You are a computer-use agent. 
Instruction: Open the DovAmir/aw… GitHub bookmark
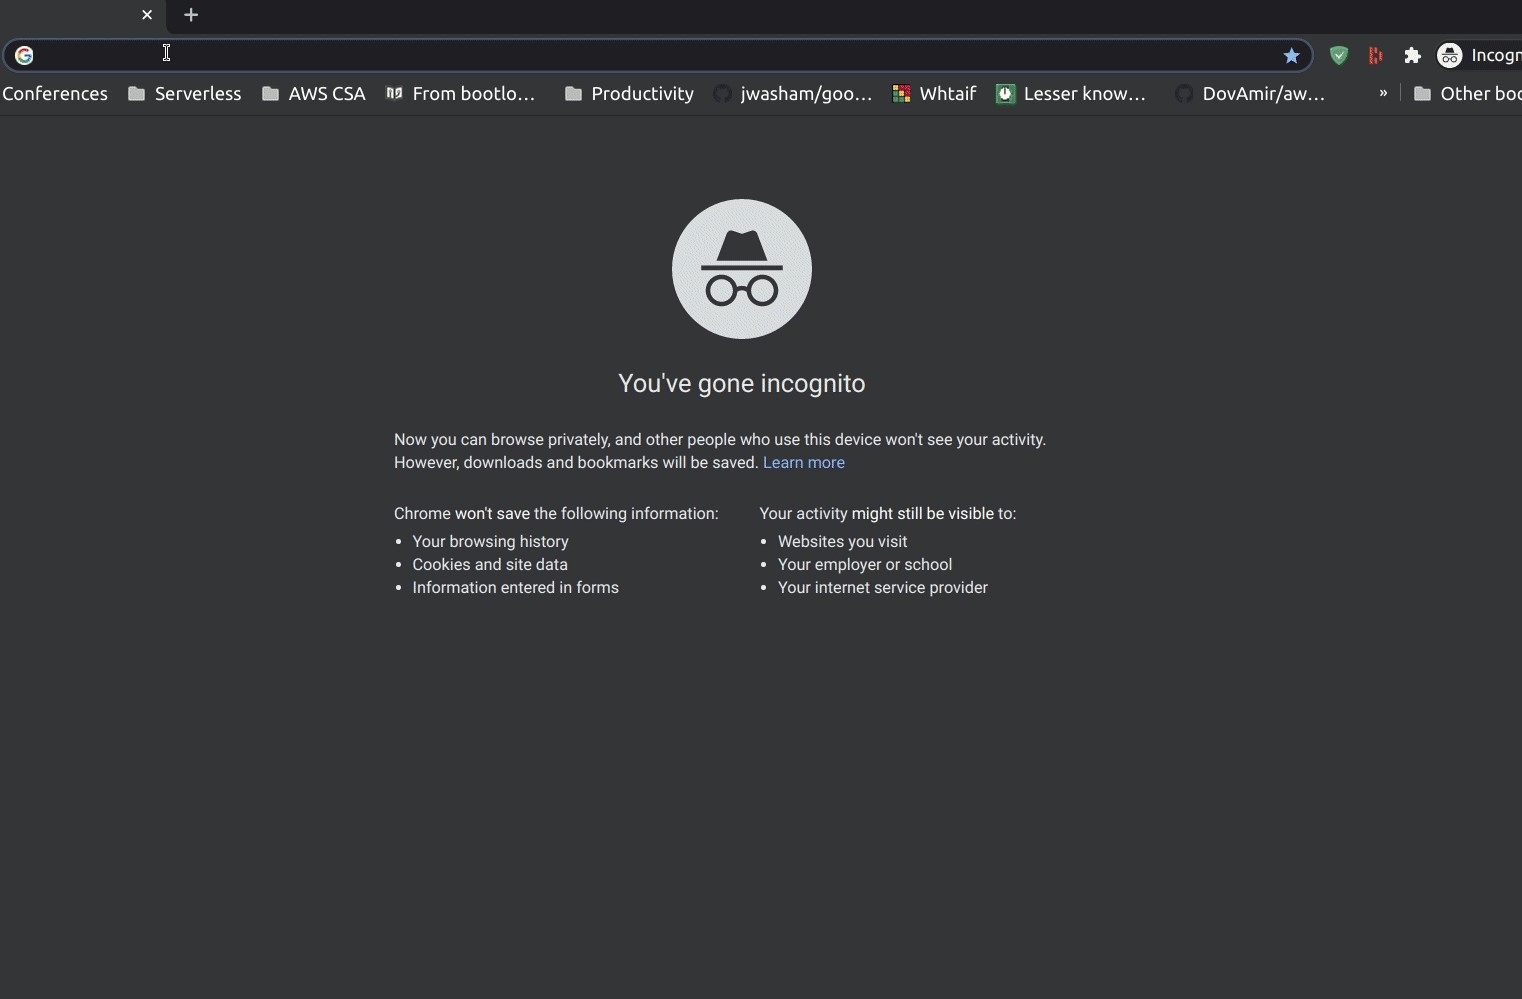point(1250,94)
